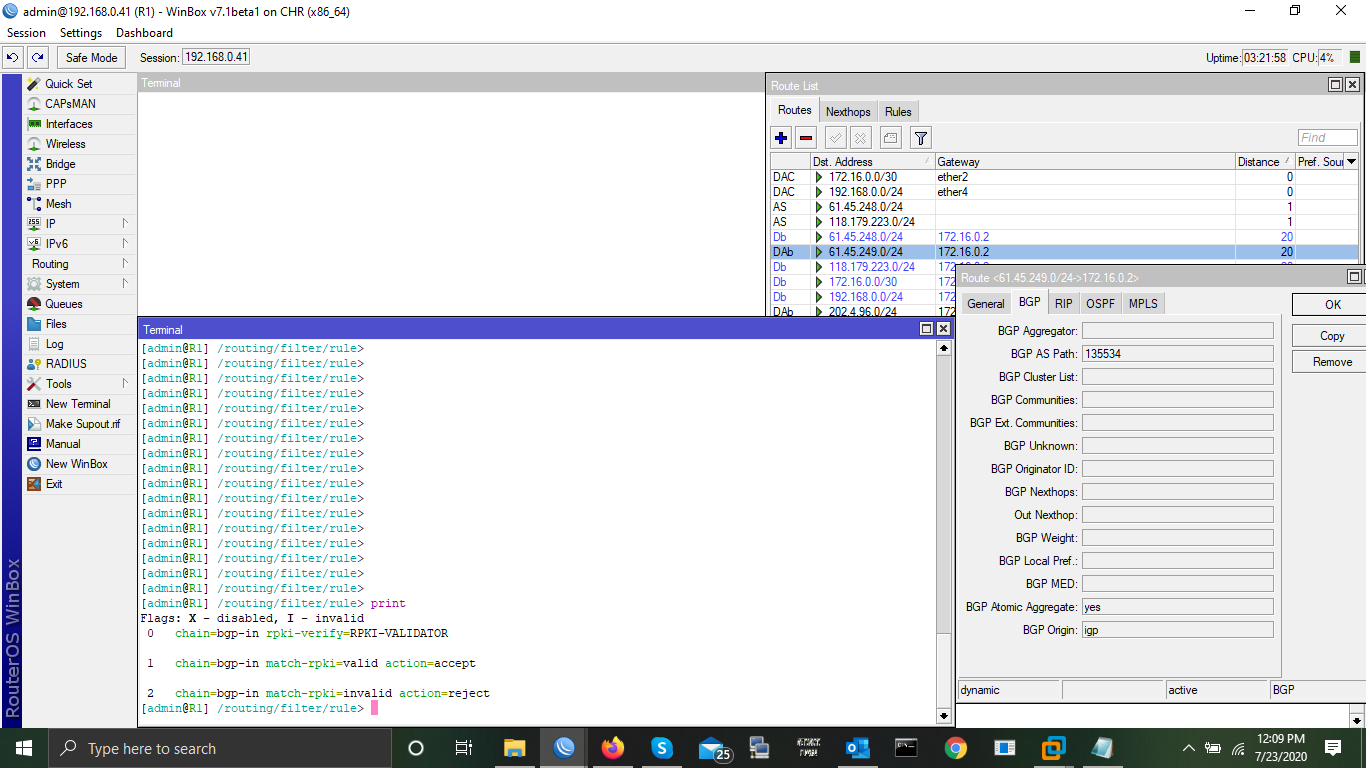This screenshot has height=768, width=1366.
Task: Open Queues from sidebar
Action: click(64, 304)
